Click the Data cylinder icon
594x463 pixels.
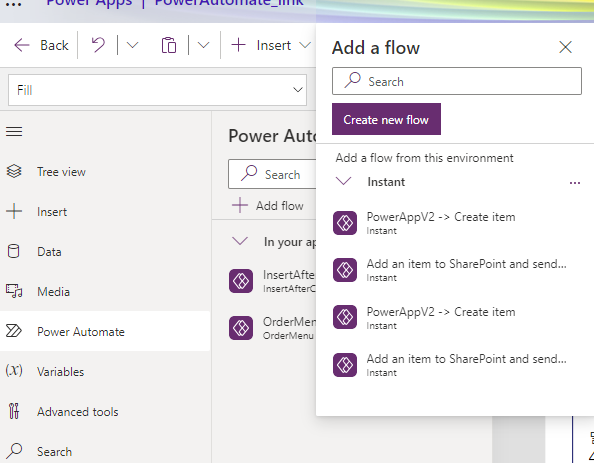[14, 252]
